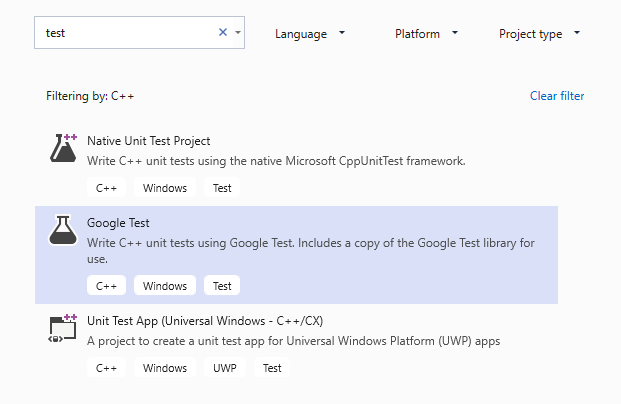Viewport: 621px width, 404px height.
Task: Click the Windows tag under Unit Test App
Action: tap(165, 368)
